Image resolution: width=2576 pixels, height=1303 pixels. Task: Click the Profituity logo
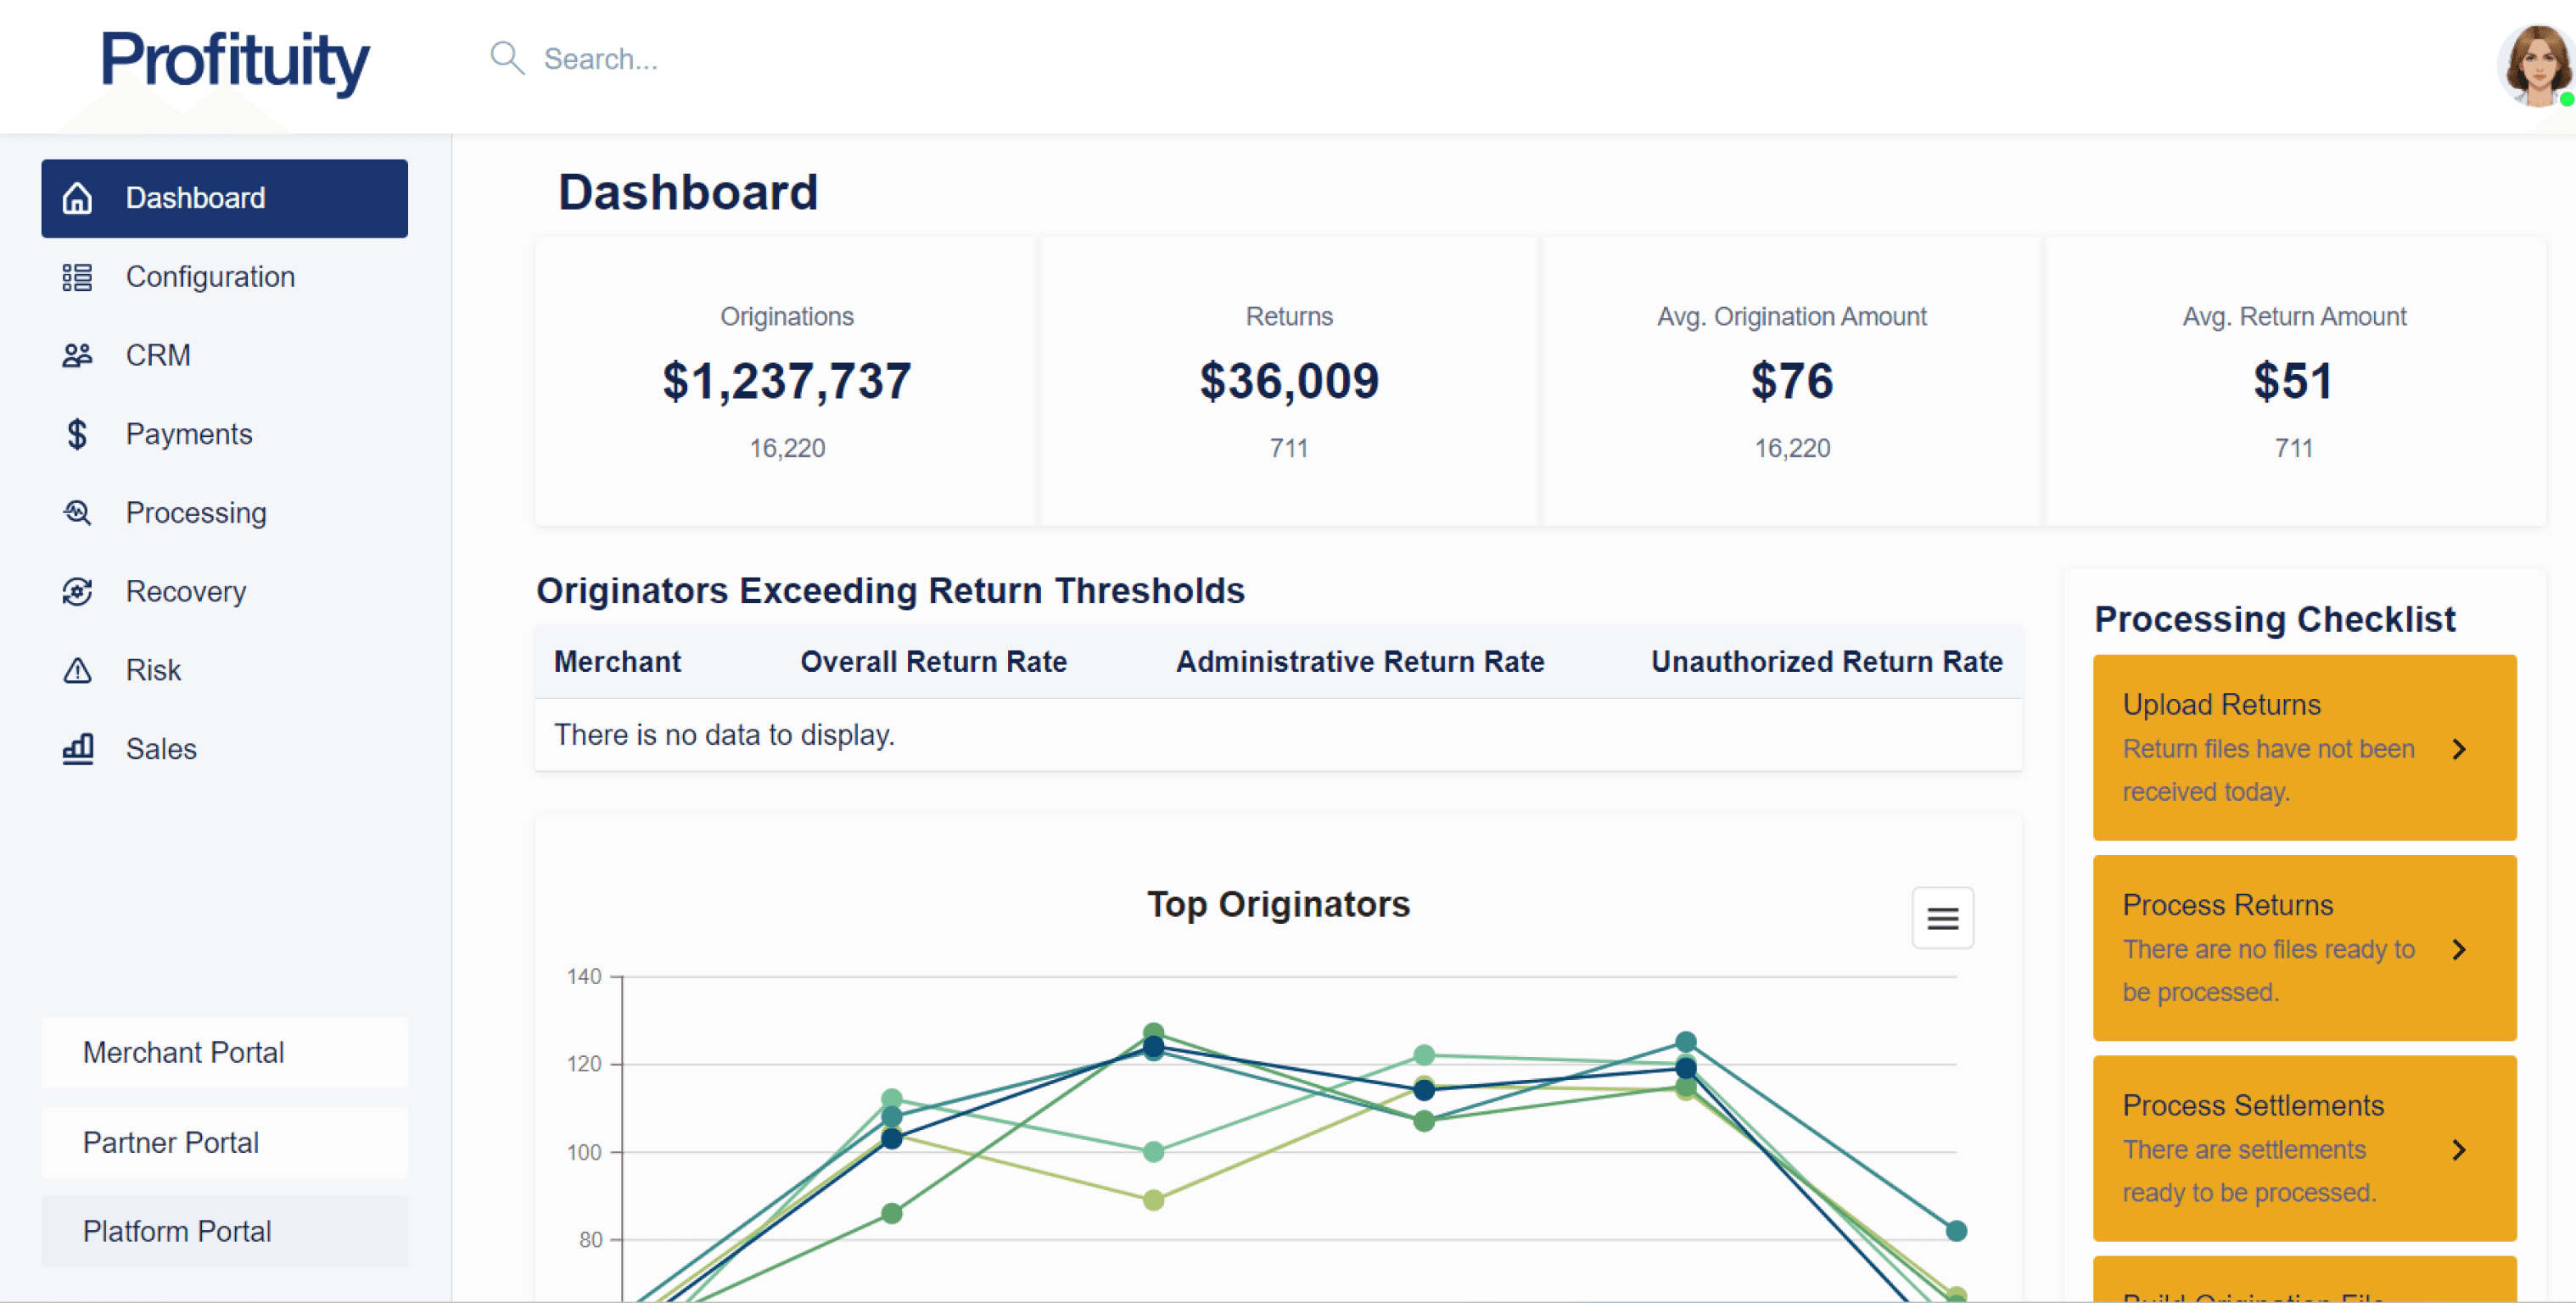click(235, 60)
